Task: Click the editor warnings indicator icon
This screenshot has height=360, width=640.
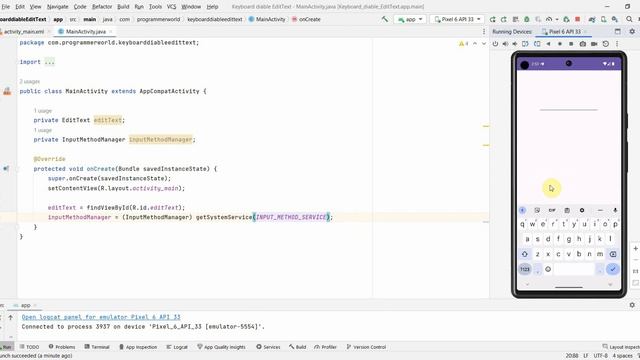Action: [x=463, y=43]
